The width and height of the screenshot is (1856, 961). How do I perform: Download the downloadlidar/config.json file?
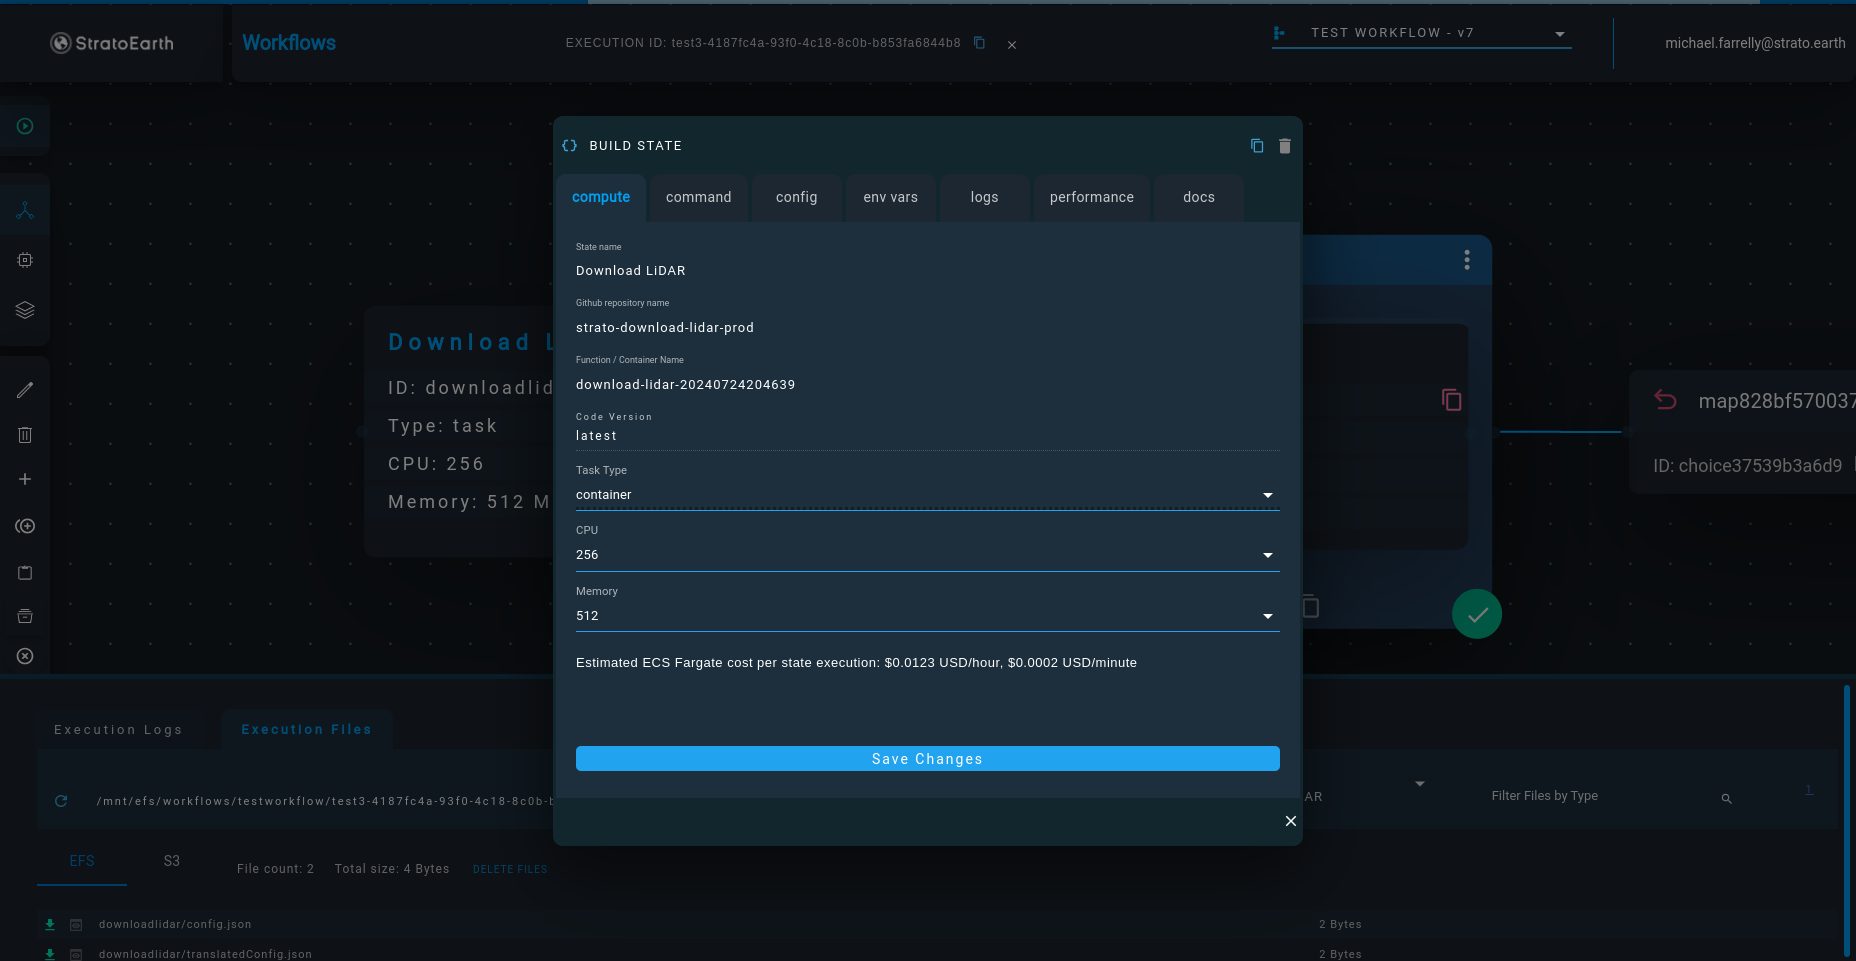50,924
